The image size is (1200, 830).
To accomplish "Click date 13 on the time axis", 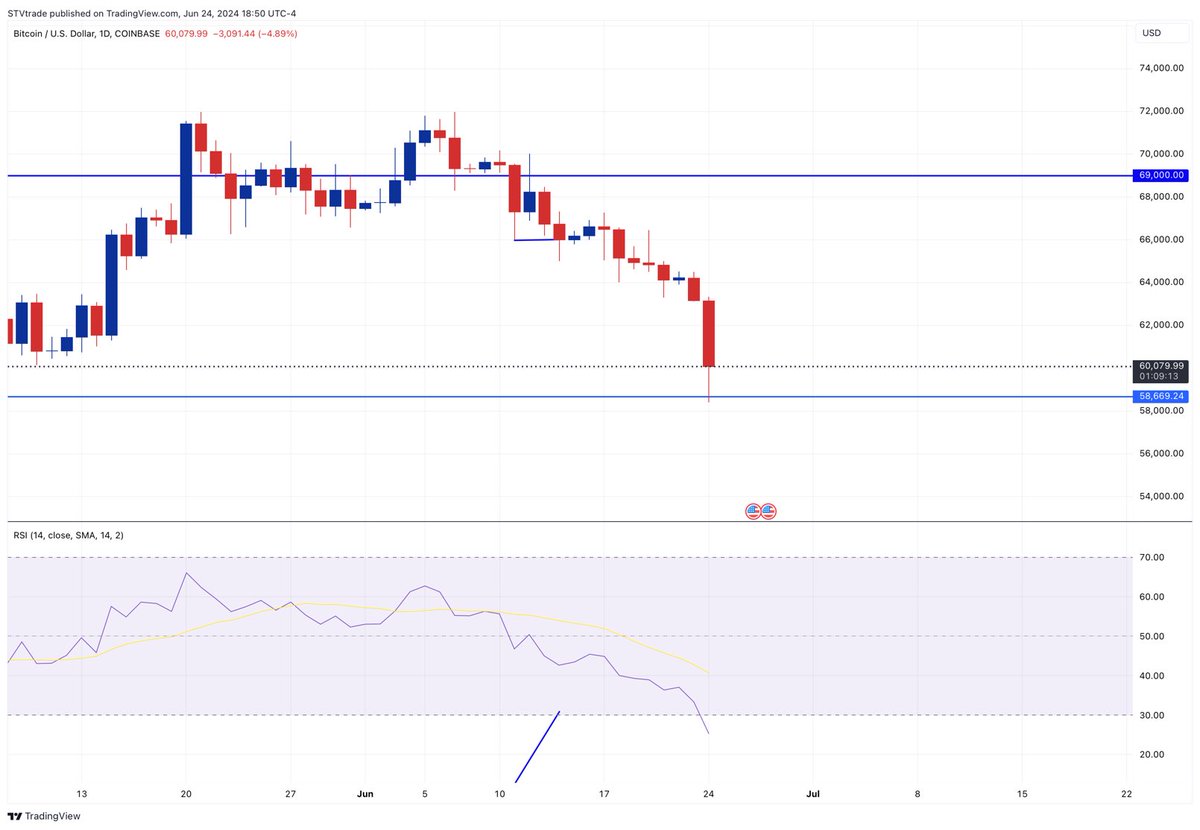I will pyautogui.click(x=82, y=794).
